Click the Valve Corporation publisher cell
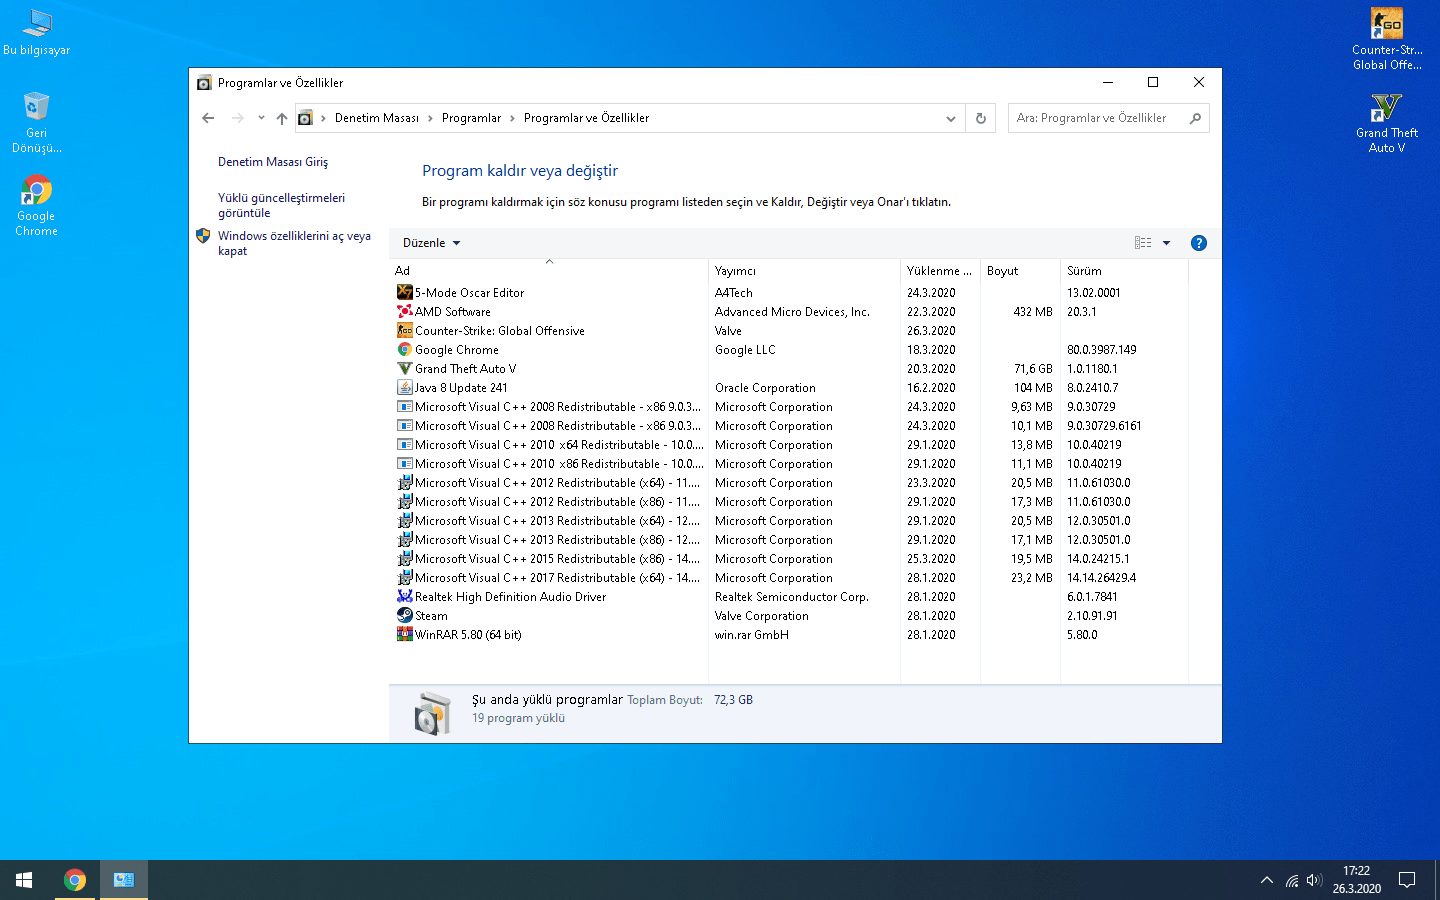 pyautogui.click(x=762, y=615)
